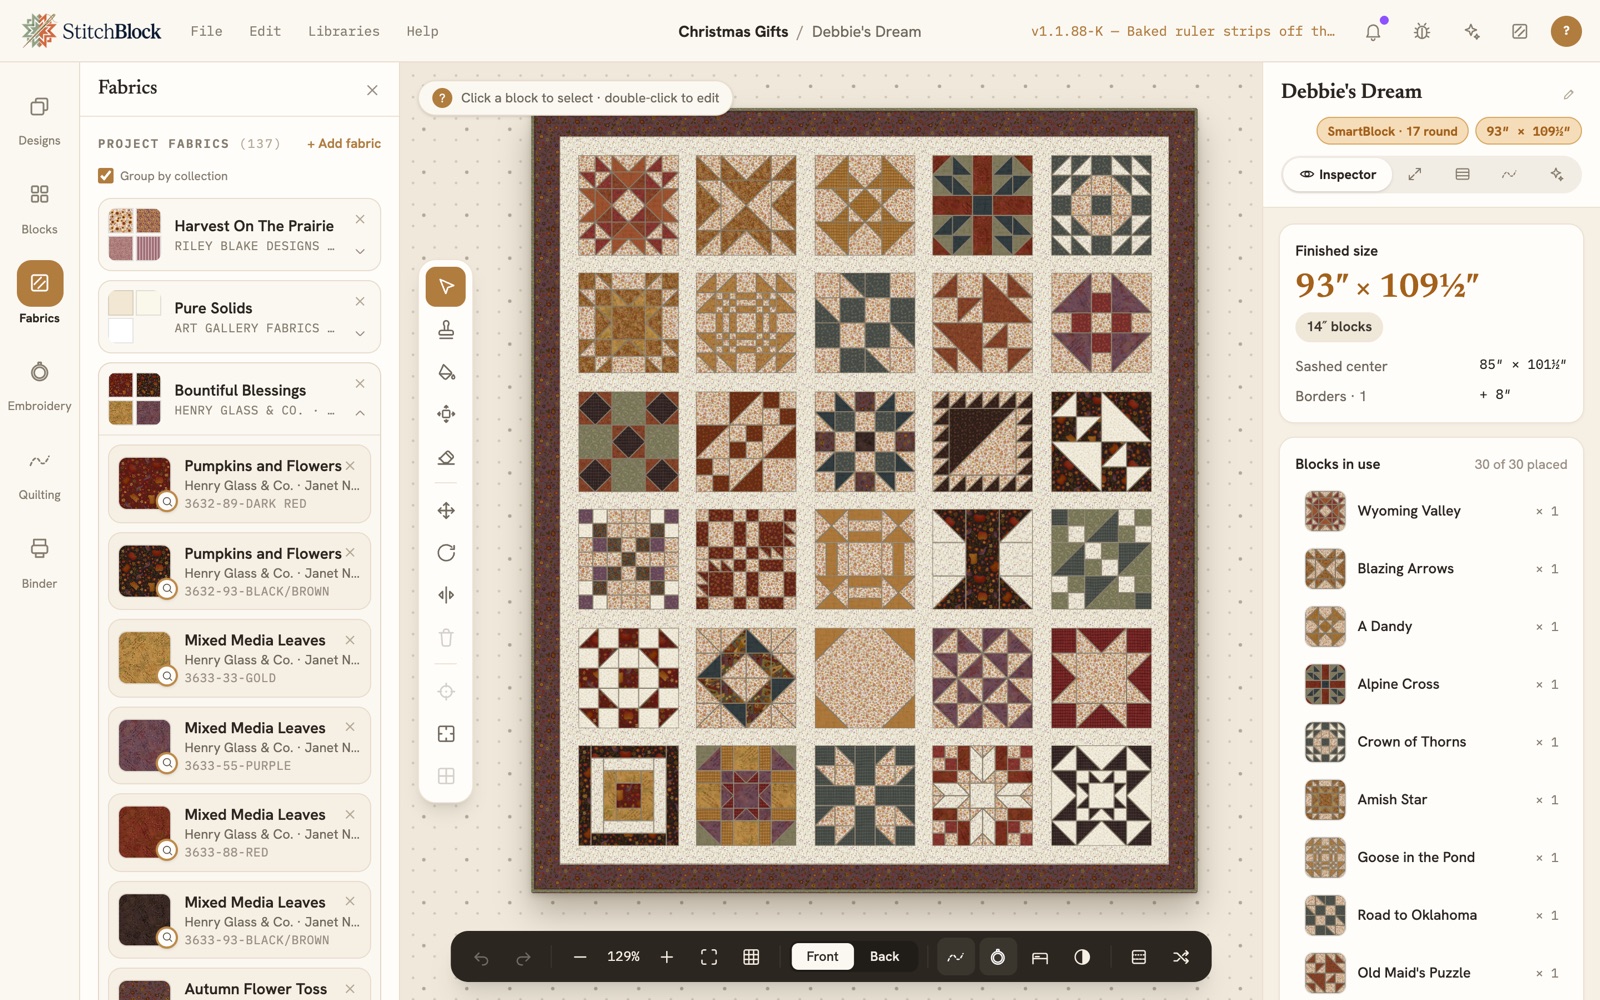Select the Crown of Thorns block in list
The image size is (1600, 1000).
1431,742
